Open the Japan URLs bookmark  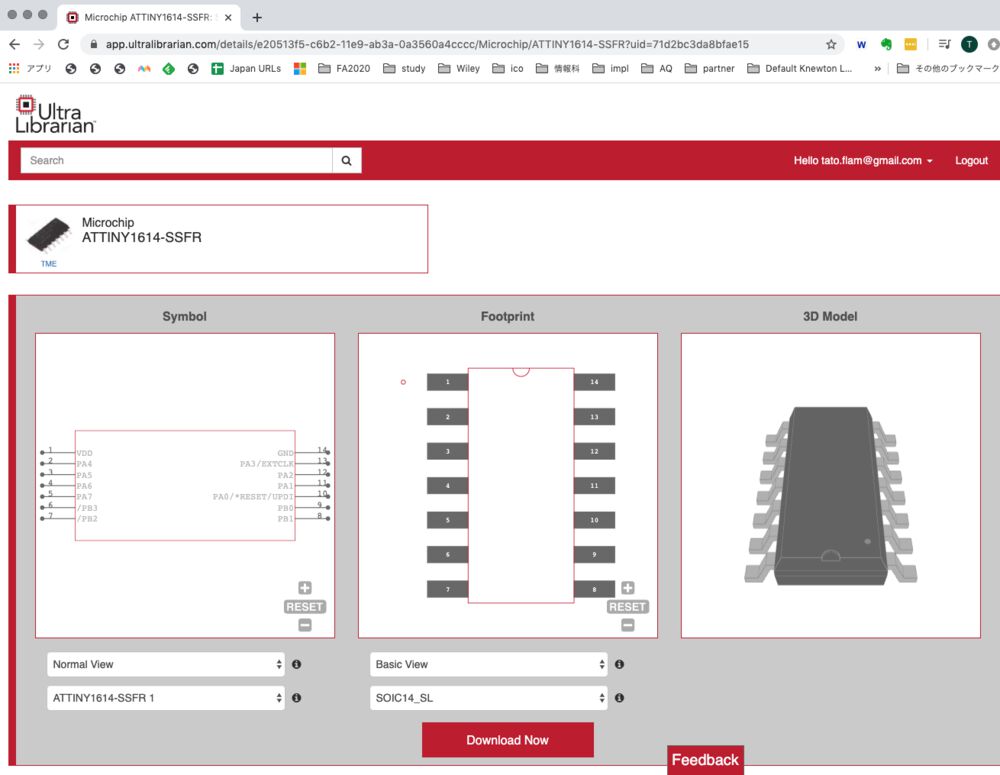pos(246,68)
